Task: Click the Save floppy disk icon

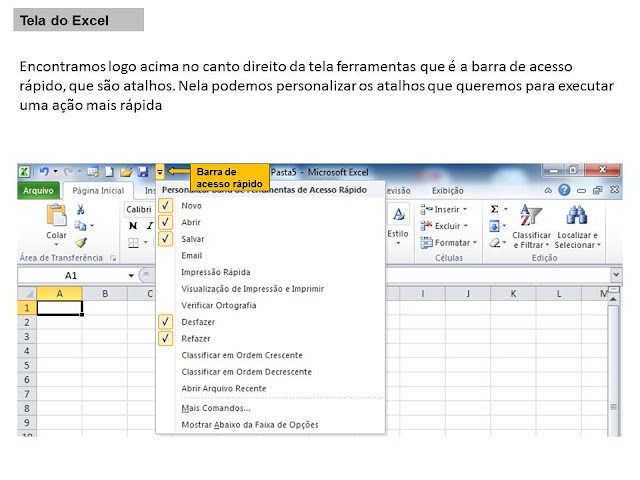Action: coord(143,172)
